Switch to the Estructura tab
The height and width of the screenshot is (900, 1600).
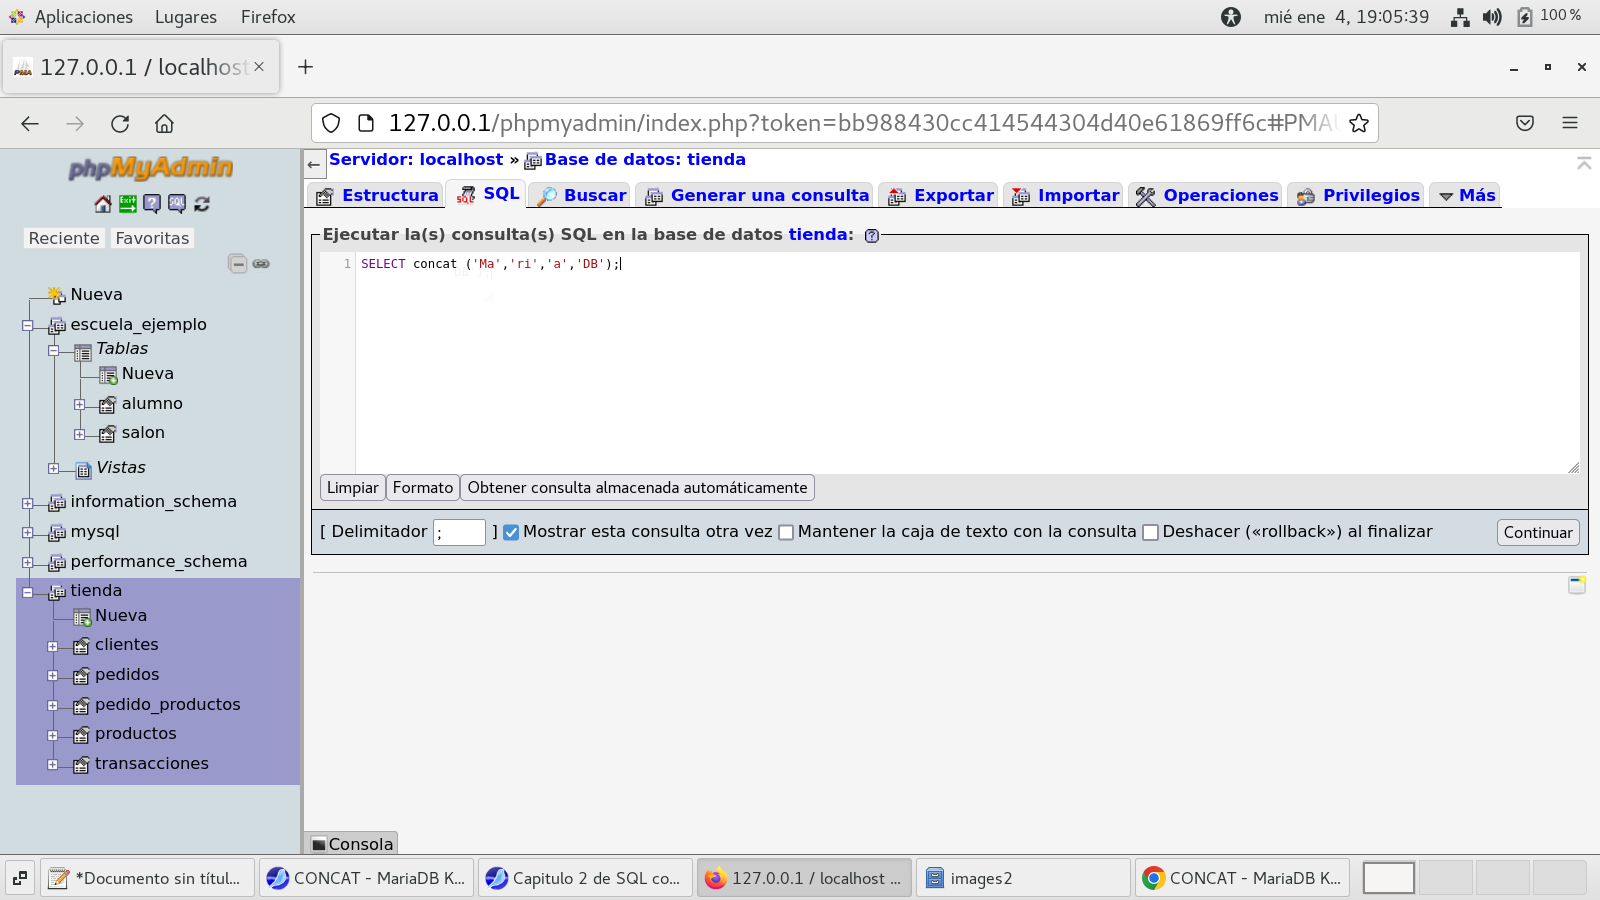[378, 196]
